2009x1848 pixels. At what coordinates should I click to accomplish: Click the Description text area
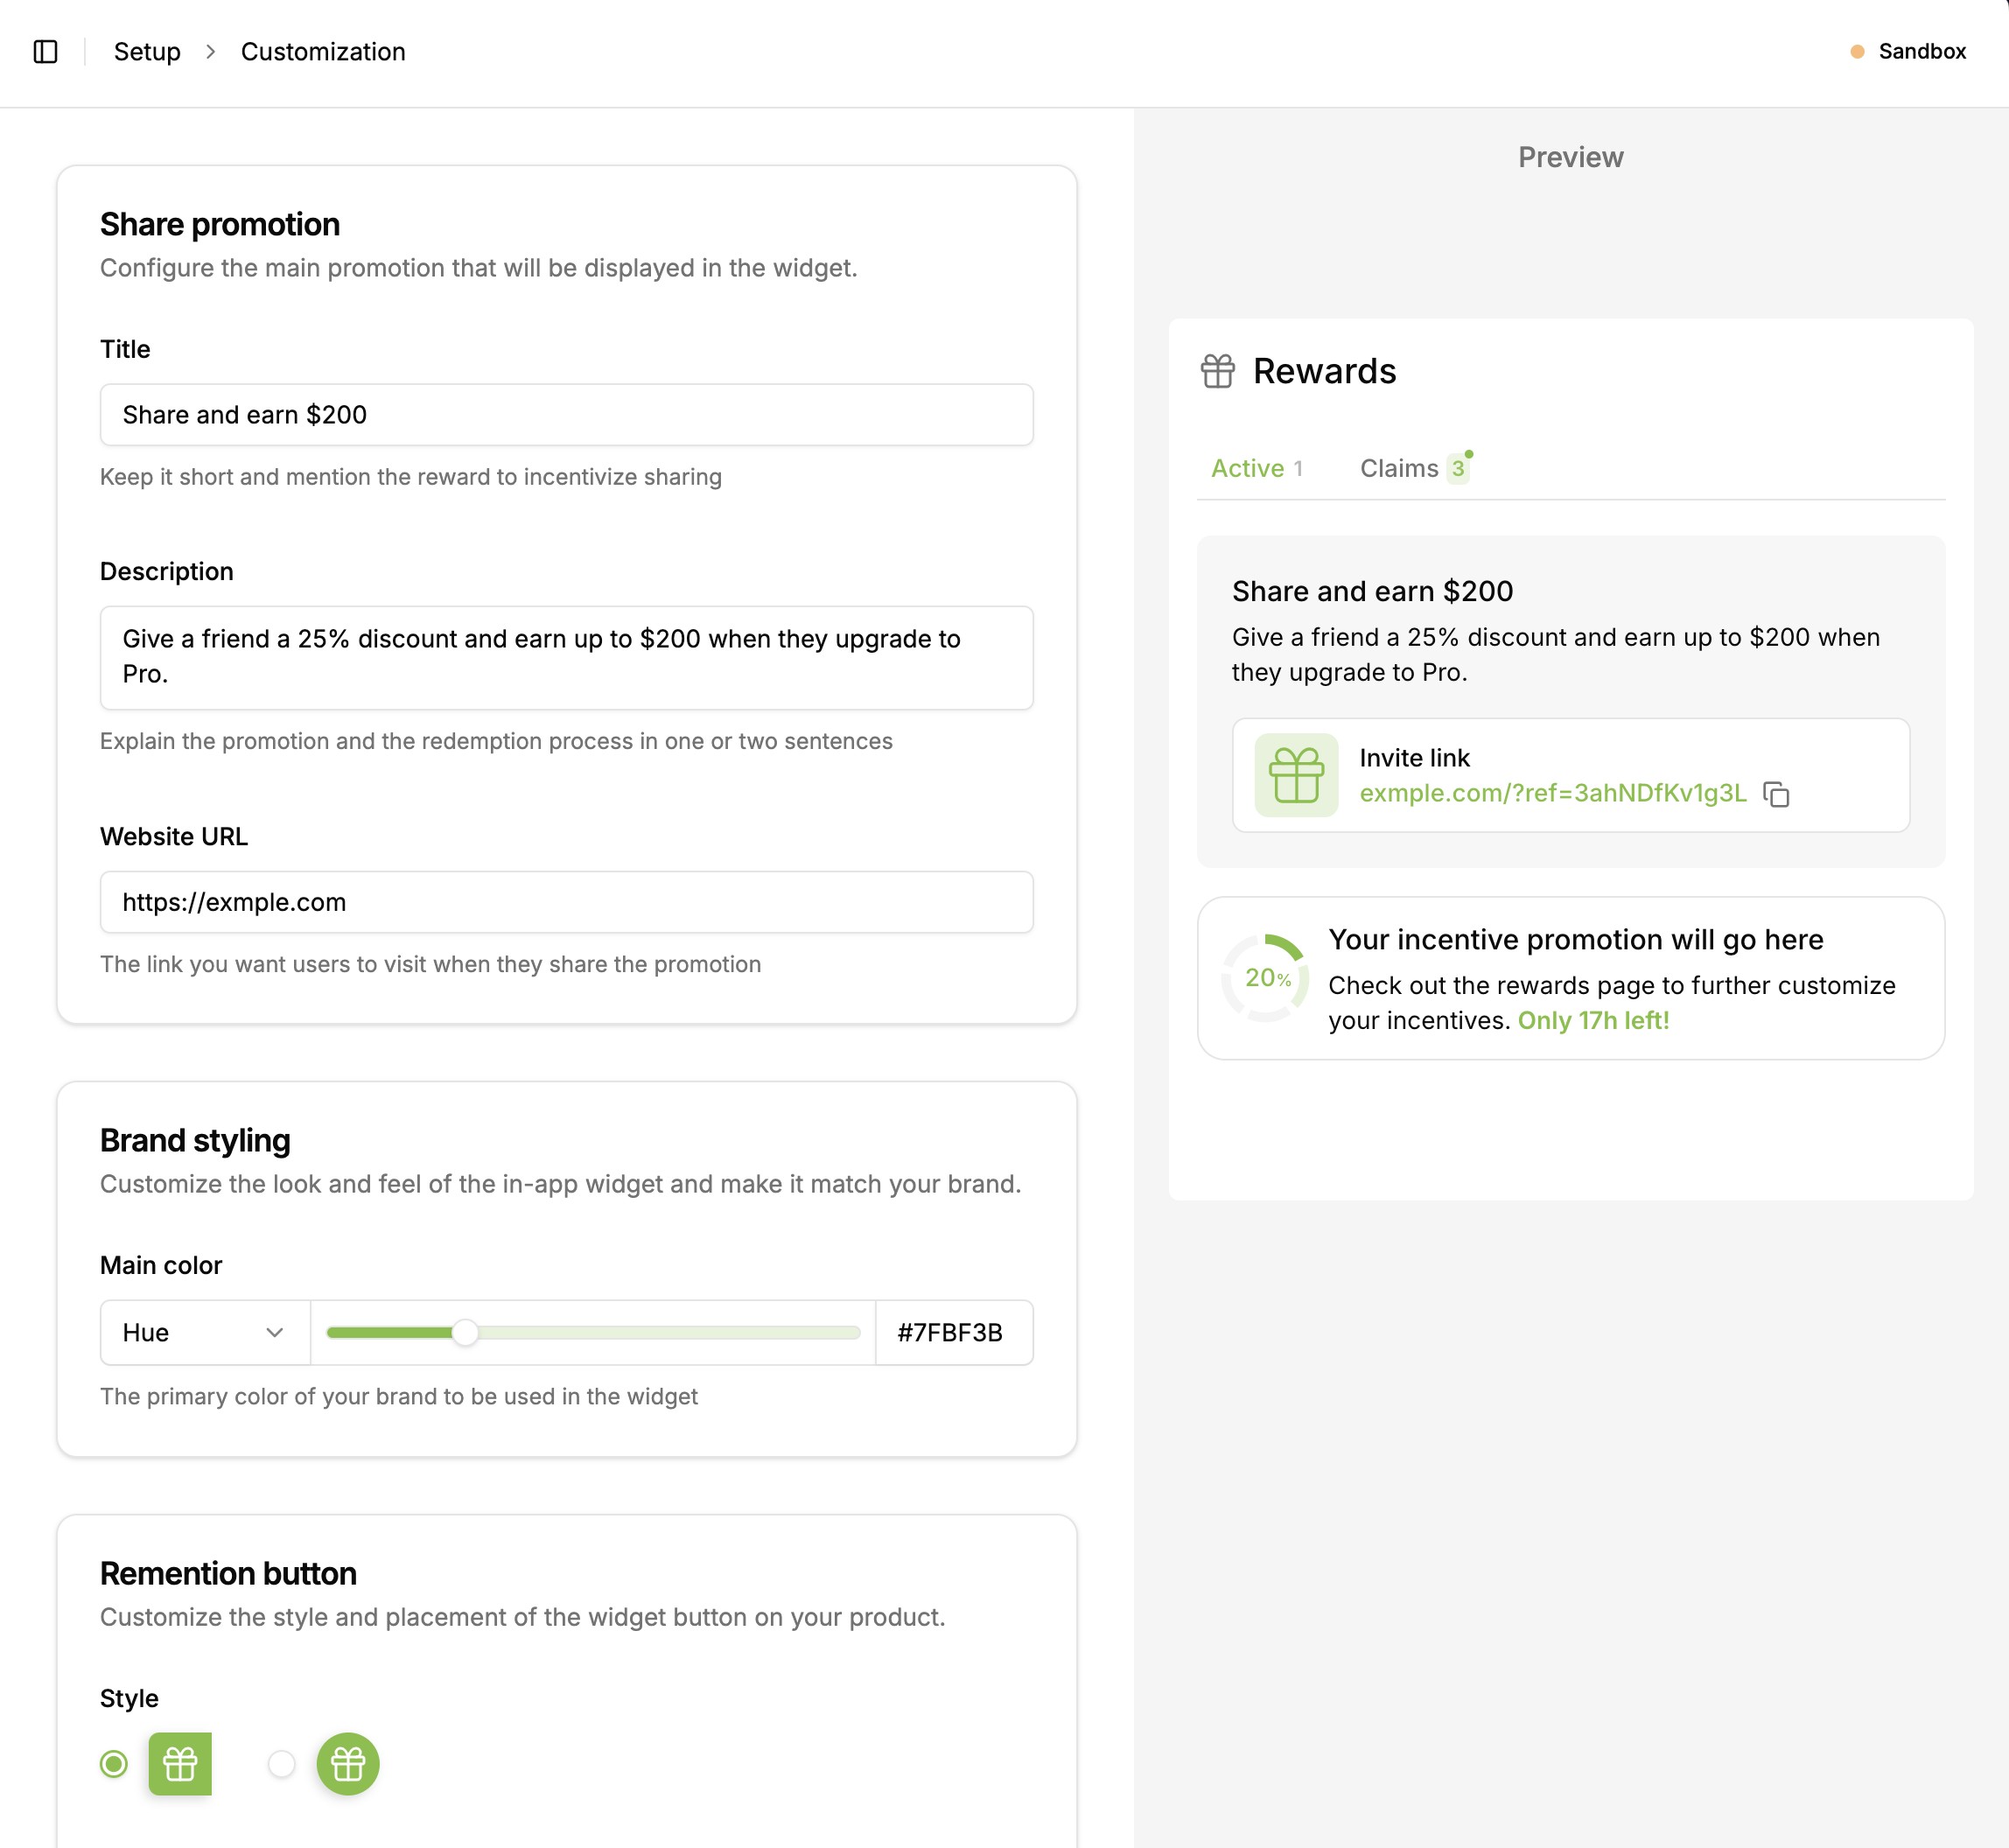[x=566, y=658]
